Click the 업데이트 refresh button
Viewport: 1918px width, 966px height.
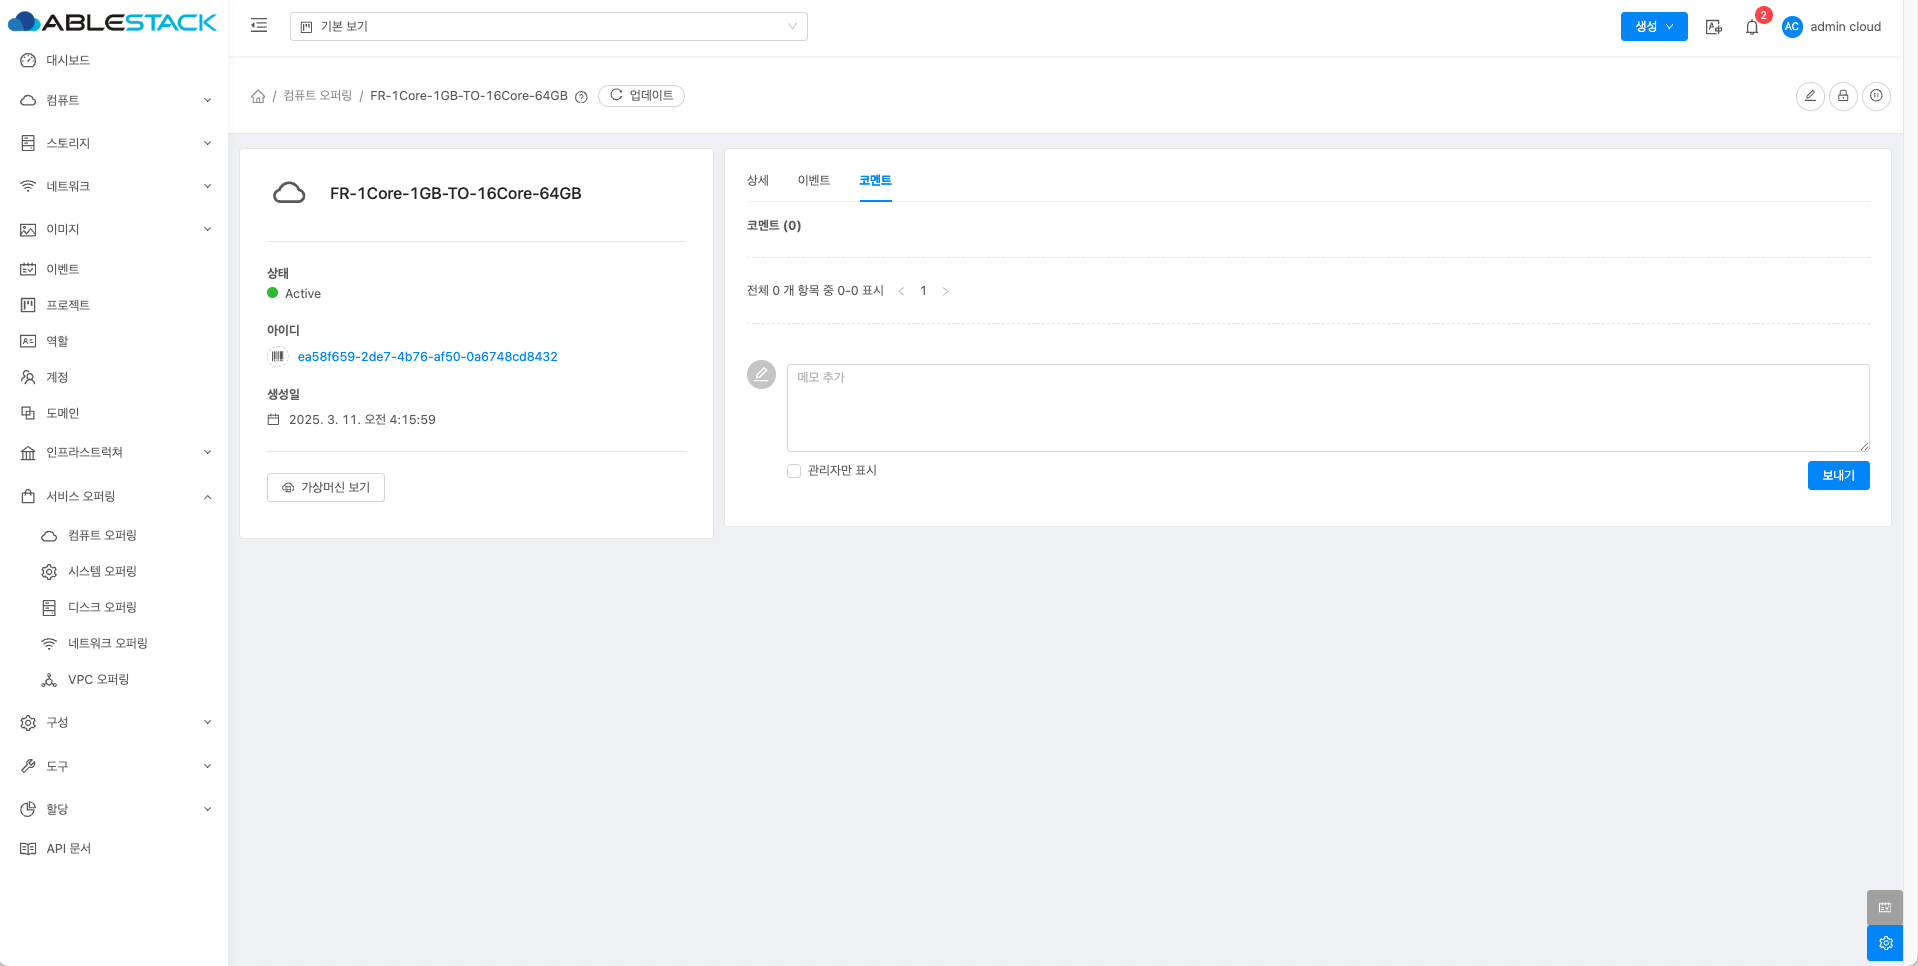[x=641, y=96]
